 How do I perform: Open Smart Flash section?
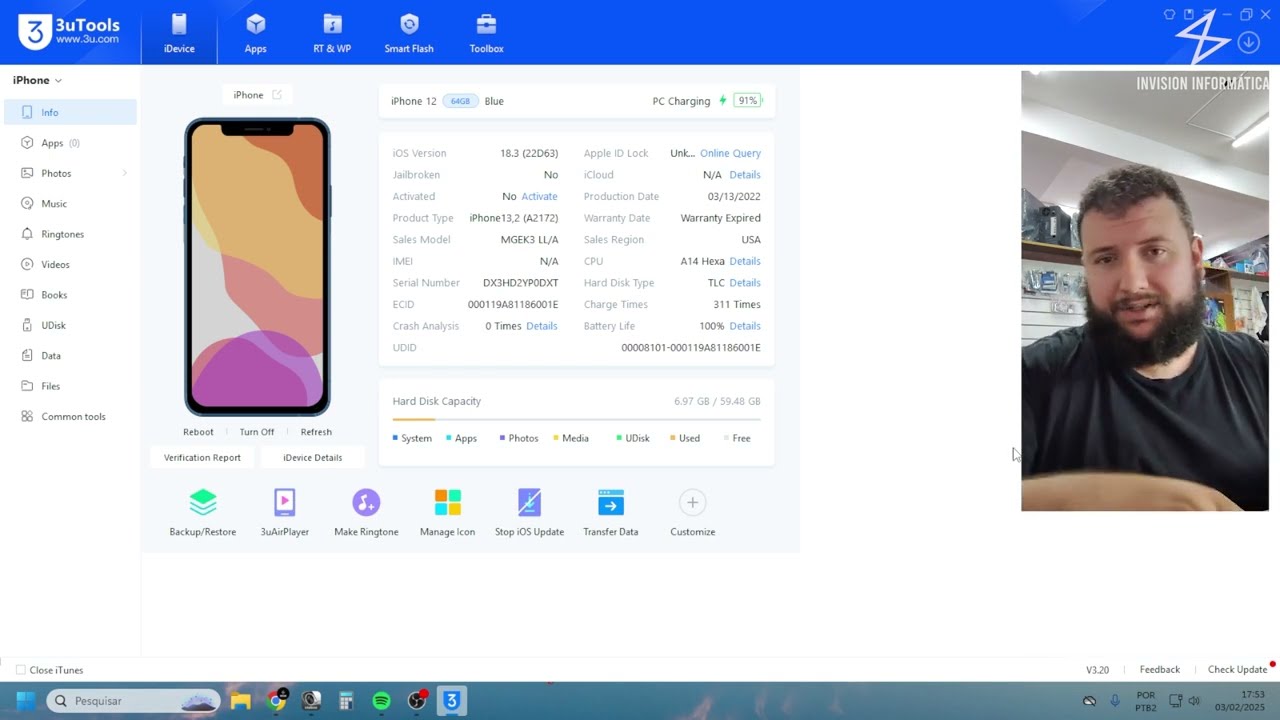[x=409, y=32]
